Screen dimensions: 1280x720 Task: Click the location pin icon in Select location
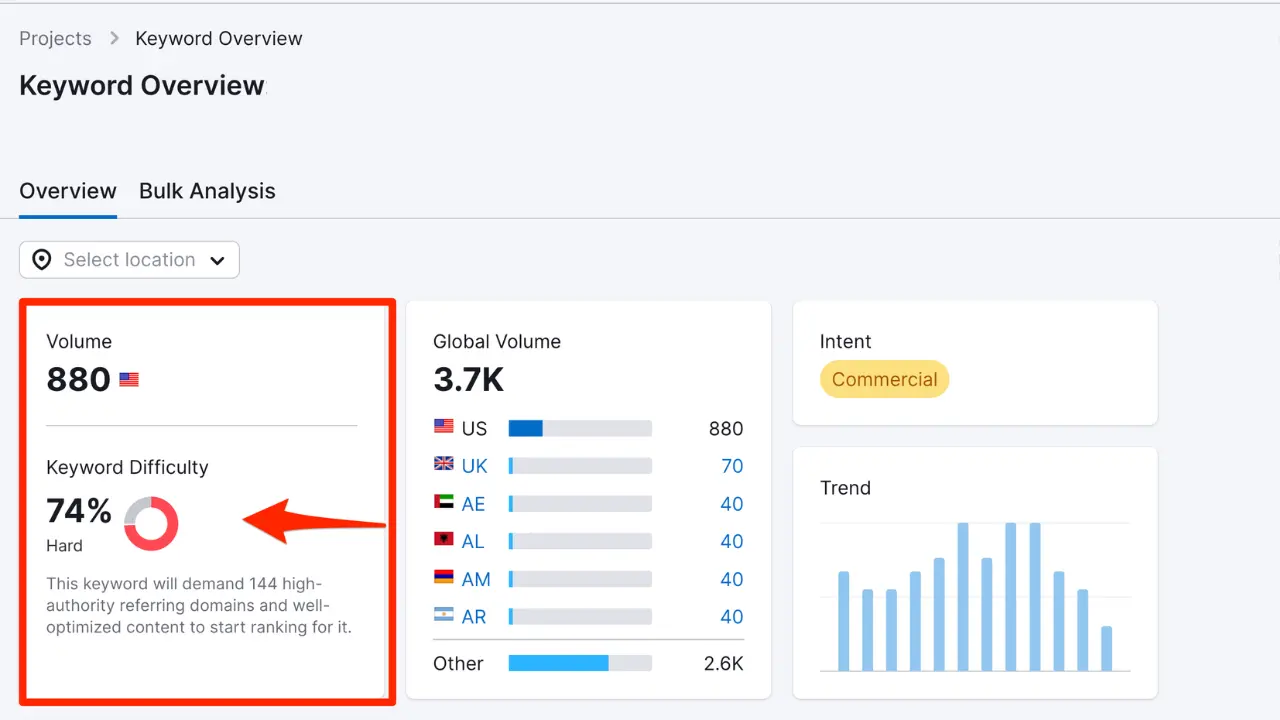(41, 259)
